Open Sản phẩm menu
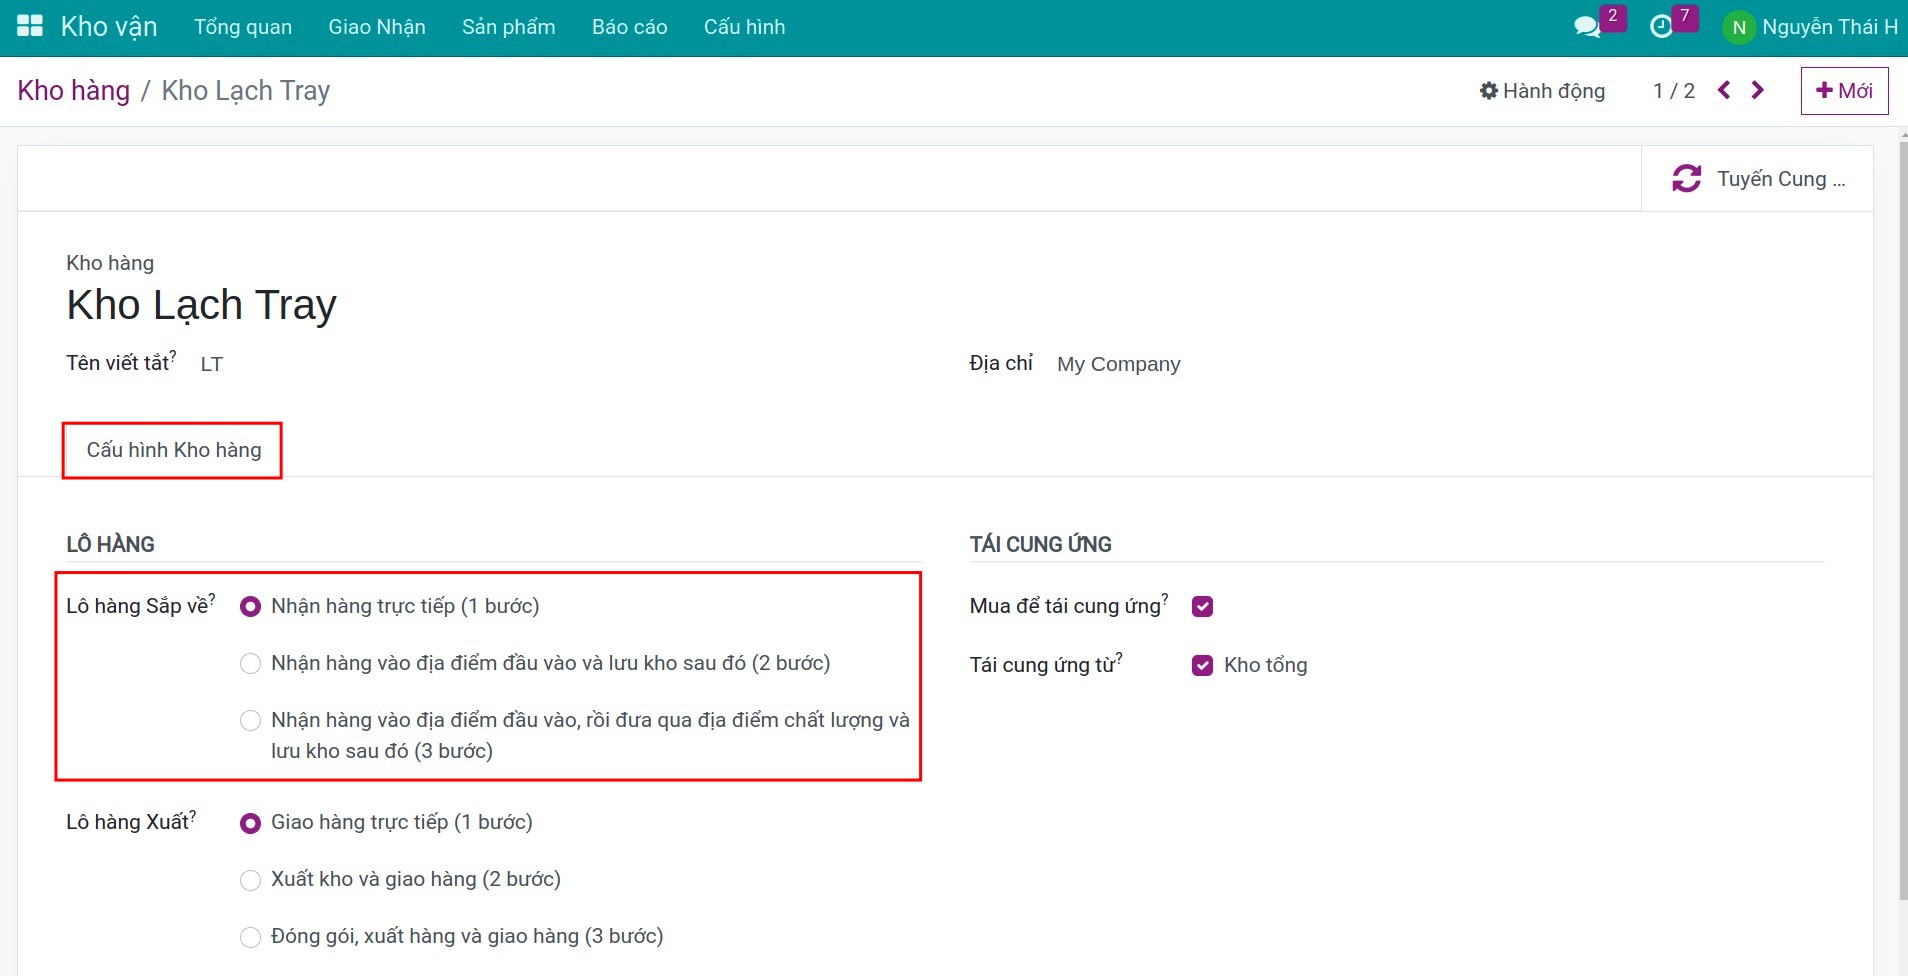The image size is (1908, 976). point(508,27)
